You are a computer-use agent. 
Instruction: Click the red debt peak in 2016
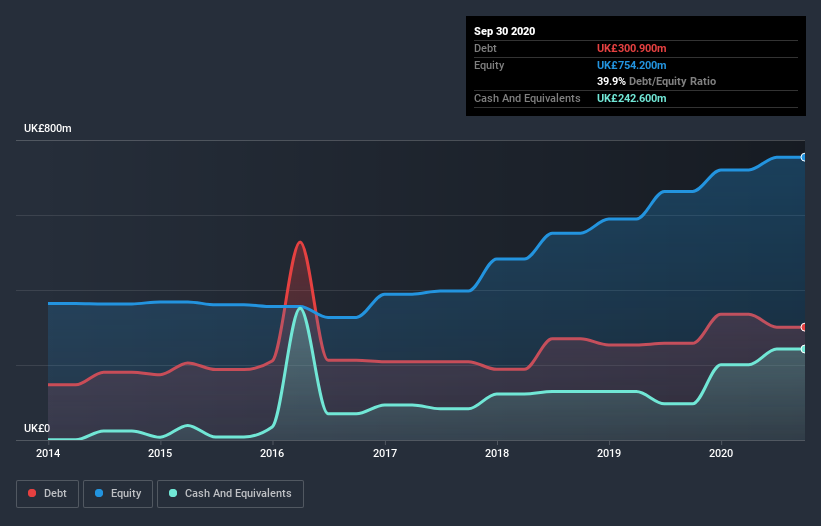(x=299, y=242)
